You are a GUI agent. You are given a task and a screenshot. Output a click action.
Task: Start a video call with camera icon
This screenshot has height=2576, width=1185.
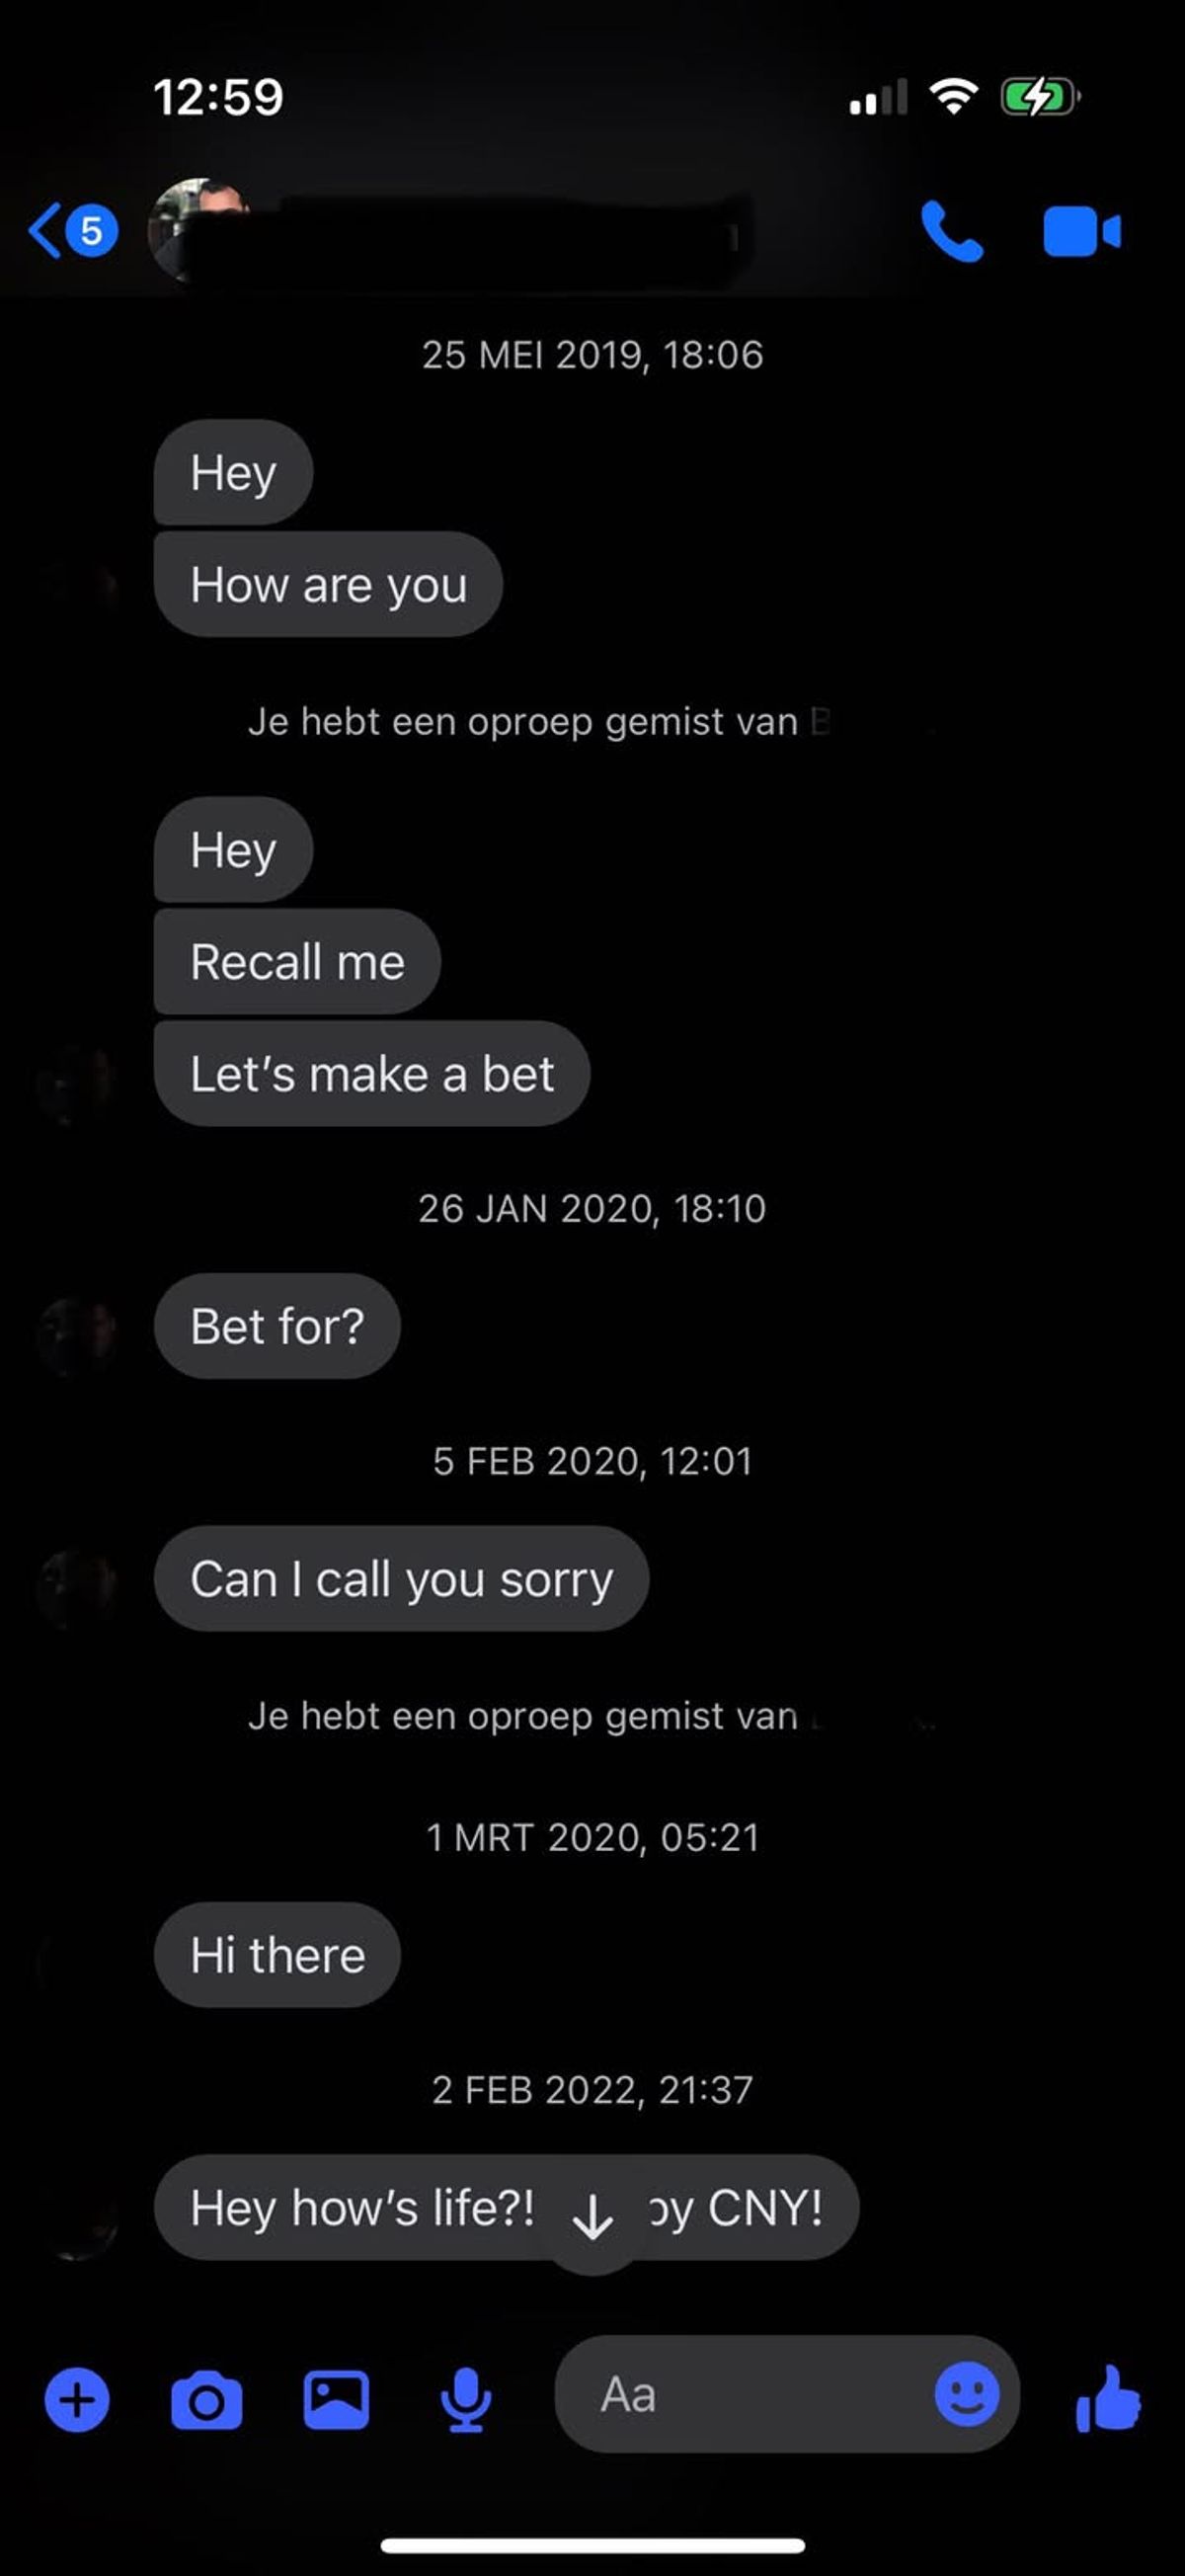(x=1082, y=232)
